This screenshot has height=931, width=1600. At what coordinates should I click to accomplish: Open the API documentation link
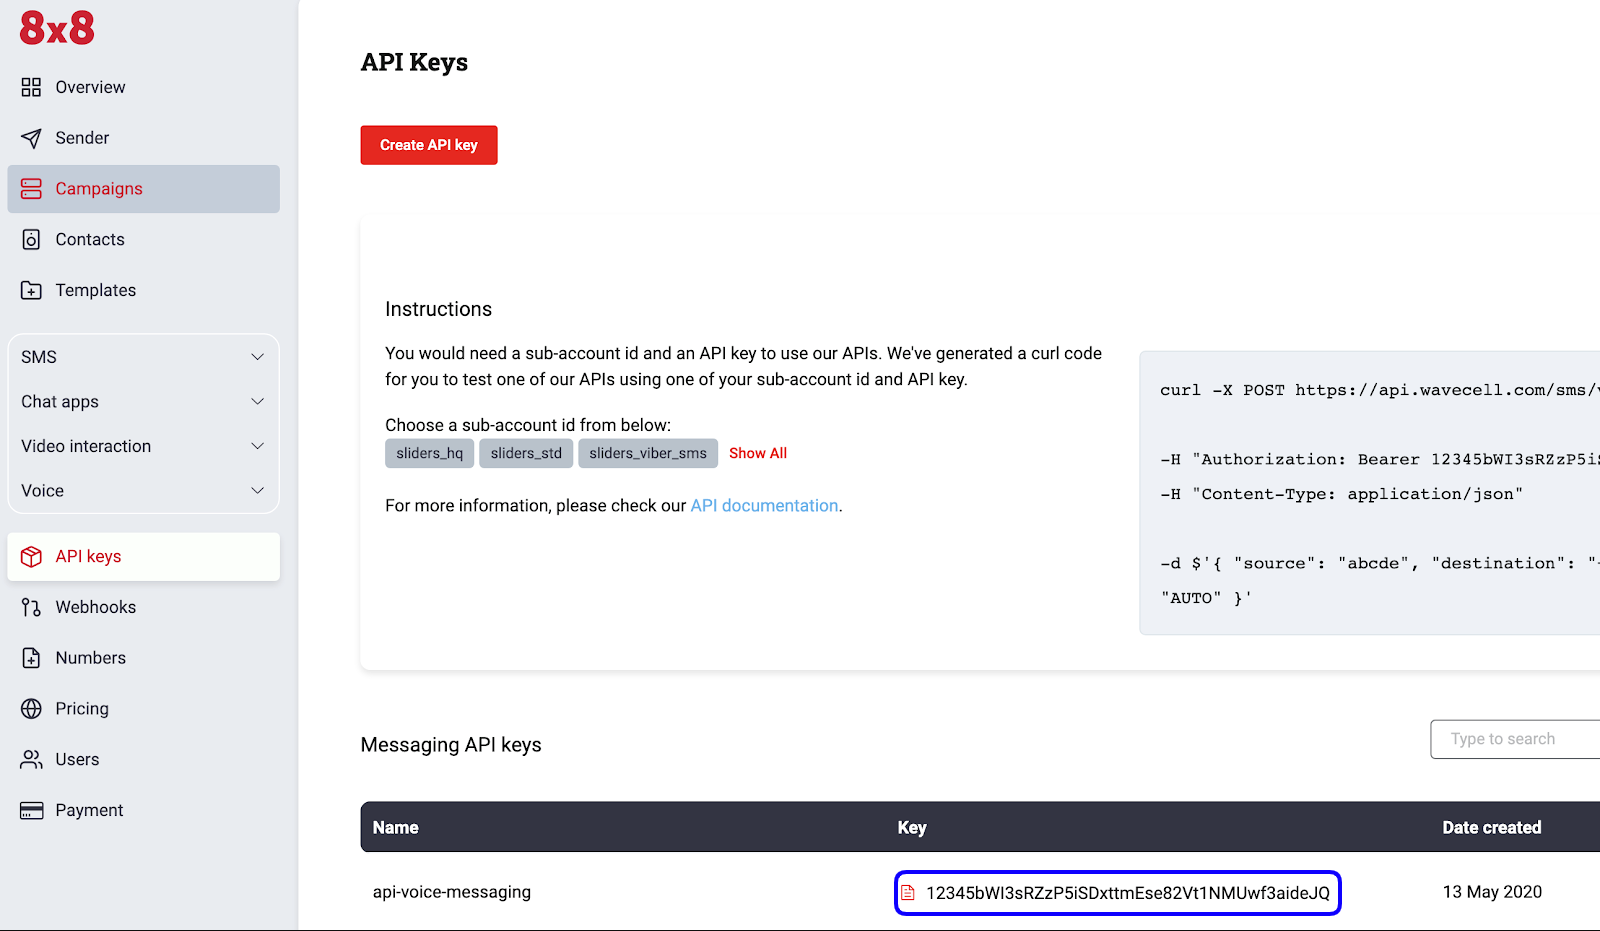(765, 506)
